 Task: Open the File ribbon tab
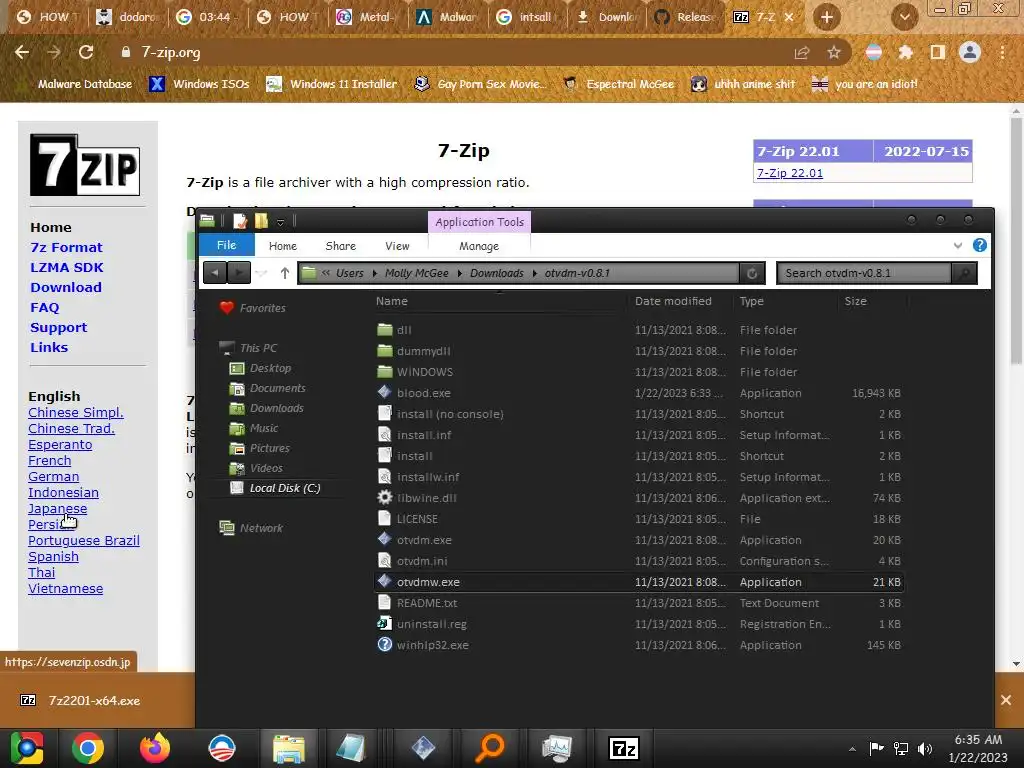pyautogui.click(x=226, y=245)
